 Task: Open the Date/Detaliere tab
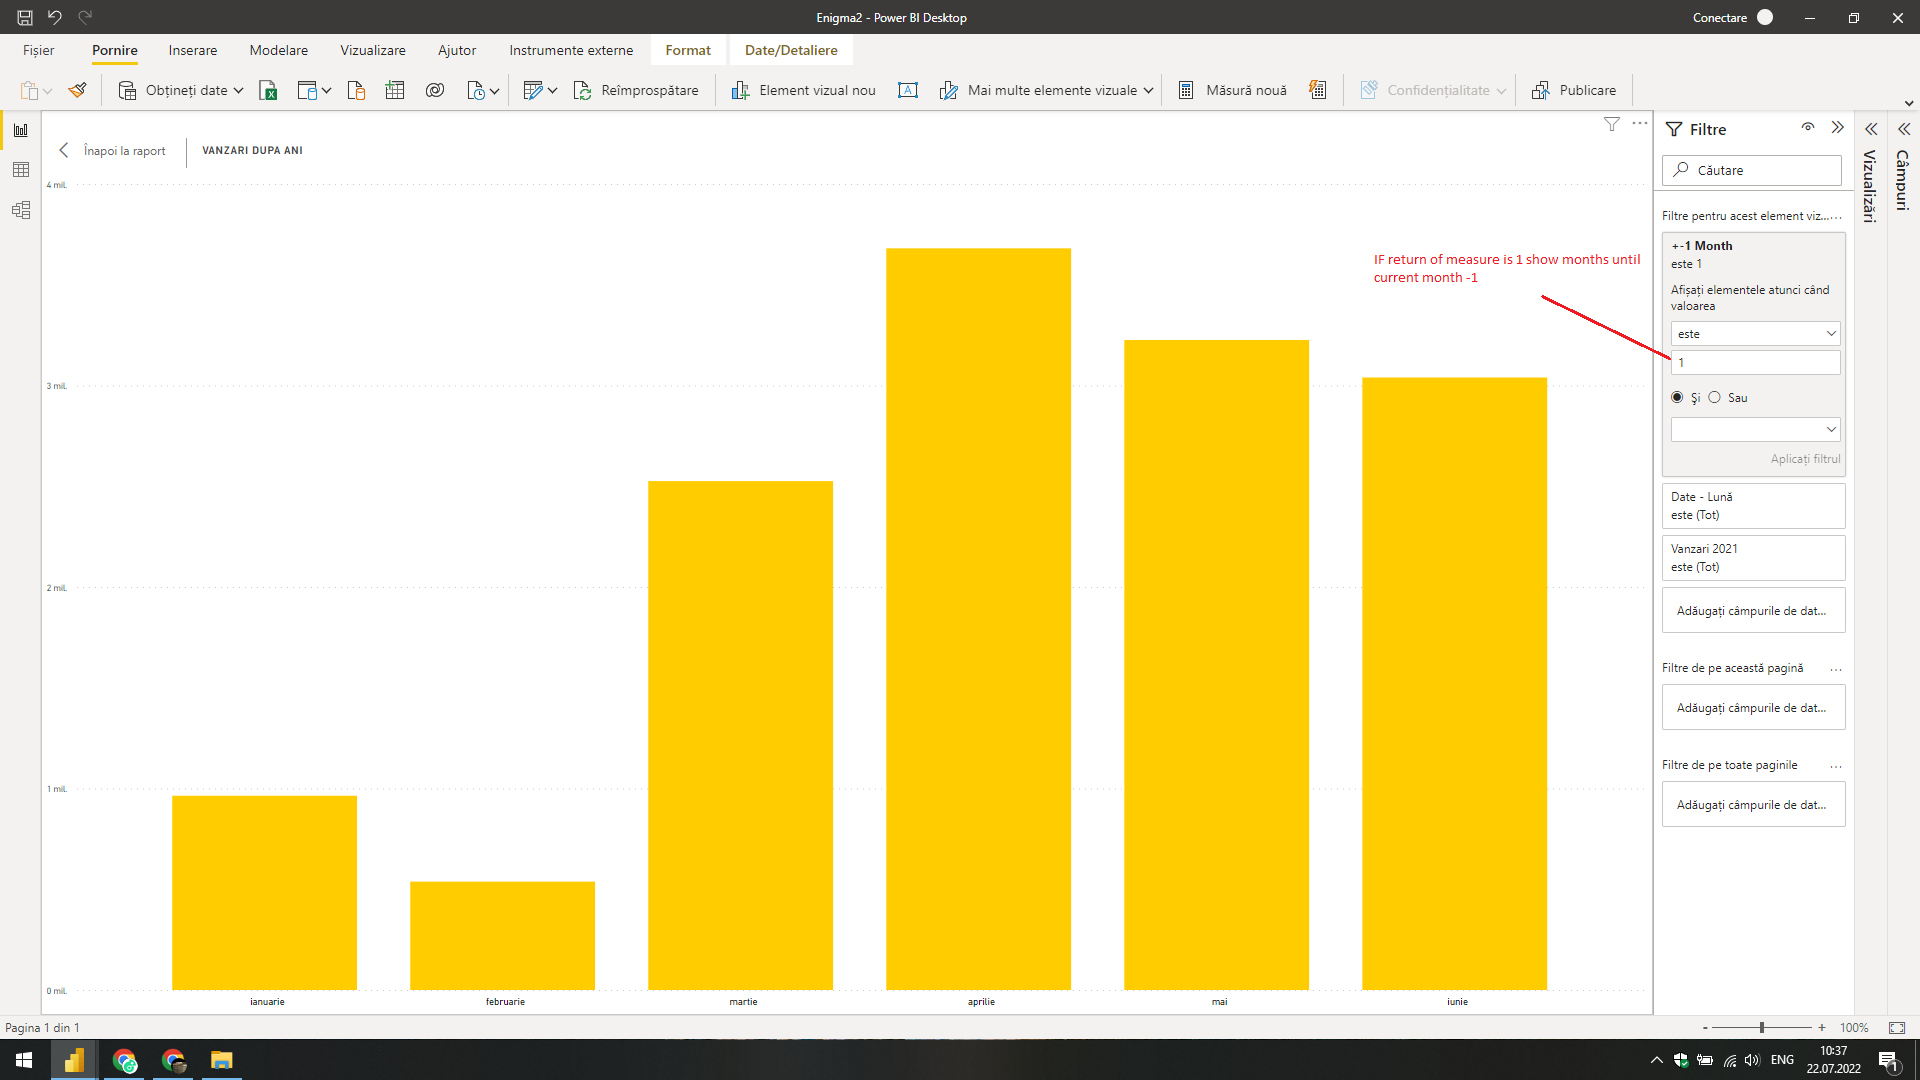coord(791,50)
